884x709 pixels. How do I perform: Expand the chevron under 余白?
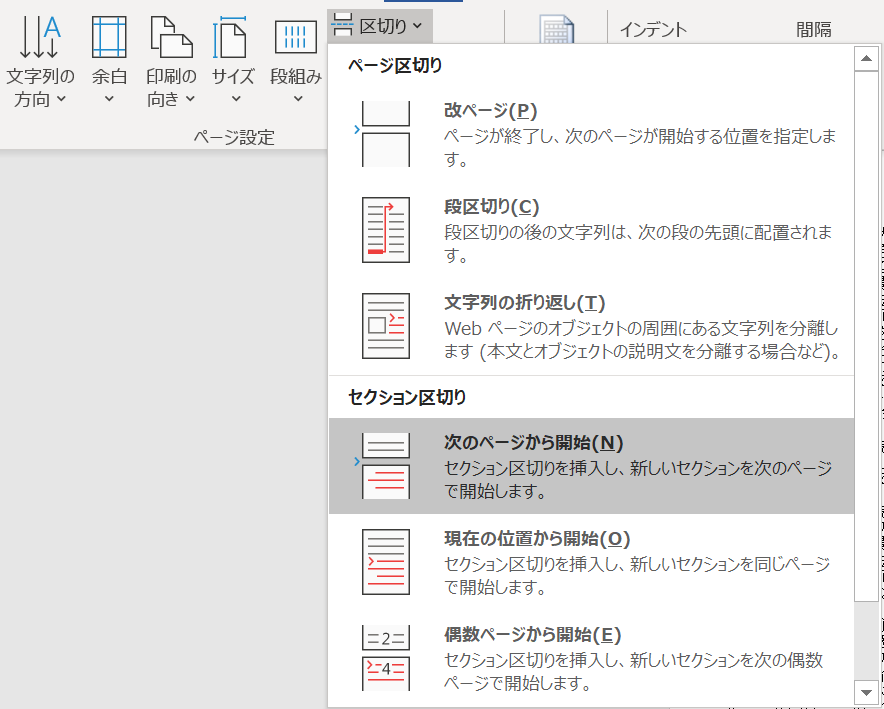tap(109, 98)
